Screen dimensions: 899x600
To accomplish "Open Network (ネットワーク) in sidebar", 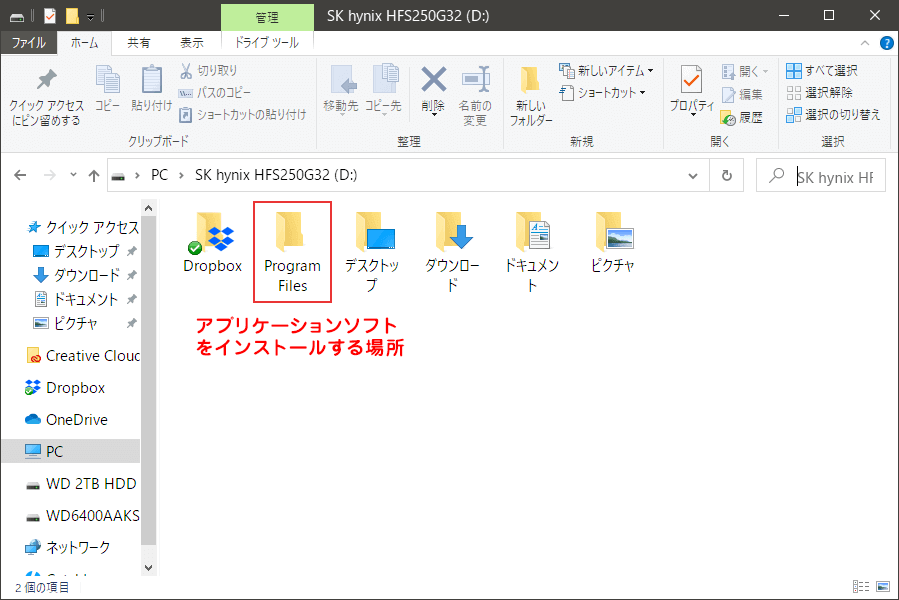I will (x=68, y=547).
